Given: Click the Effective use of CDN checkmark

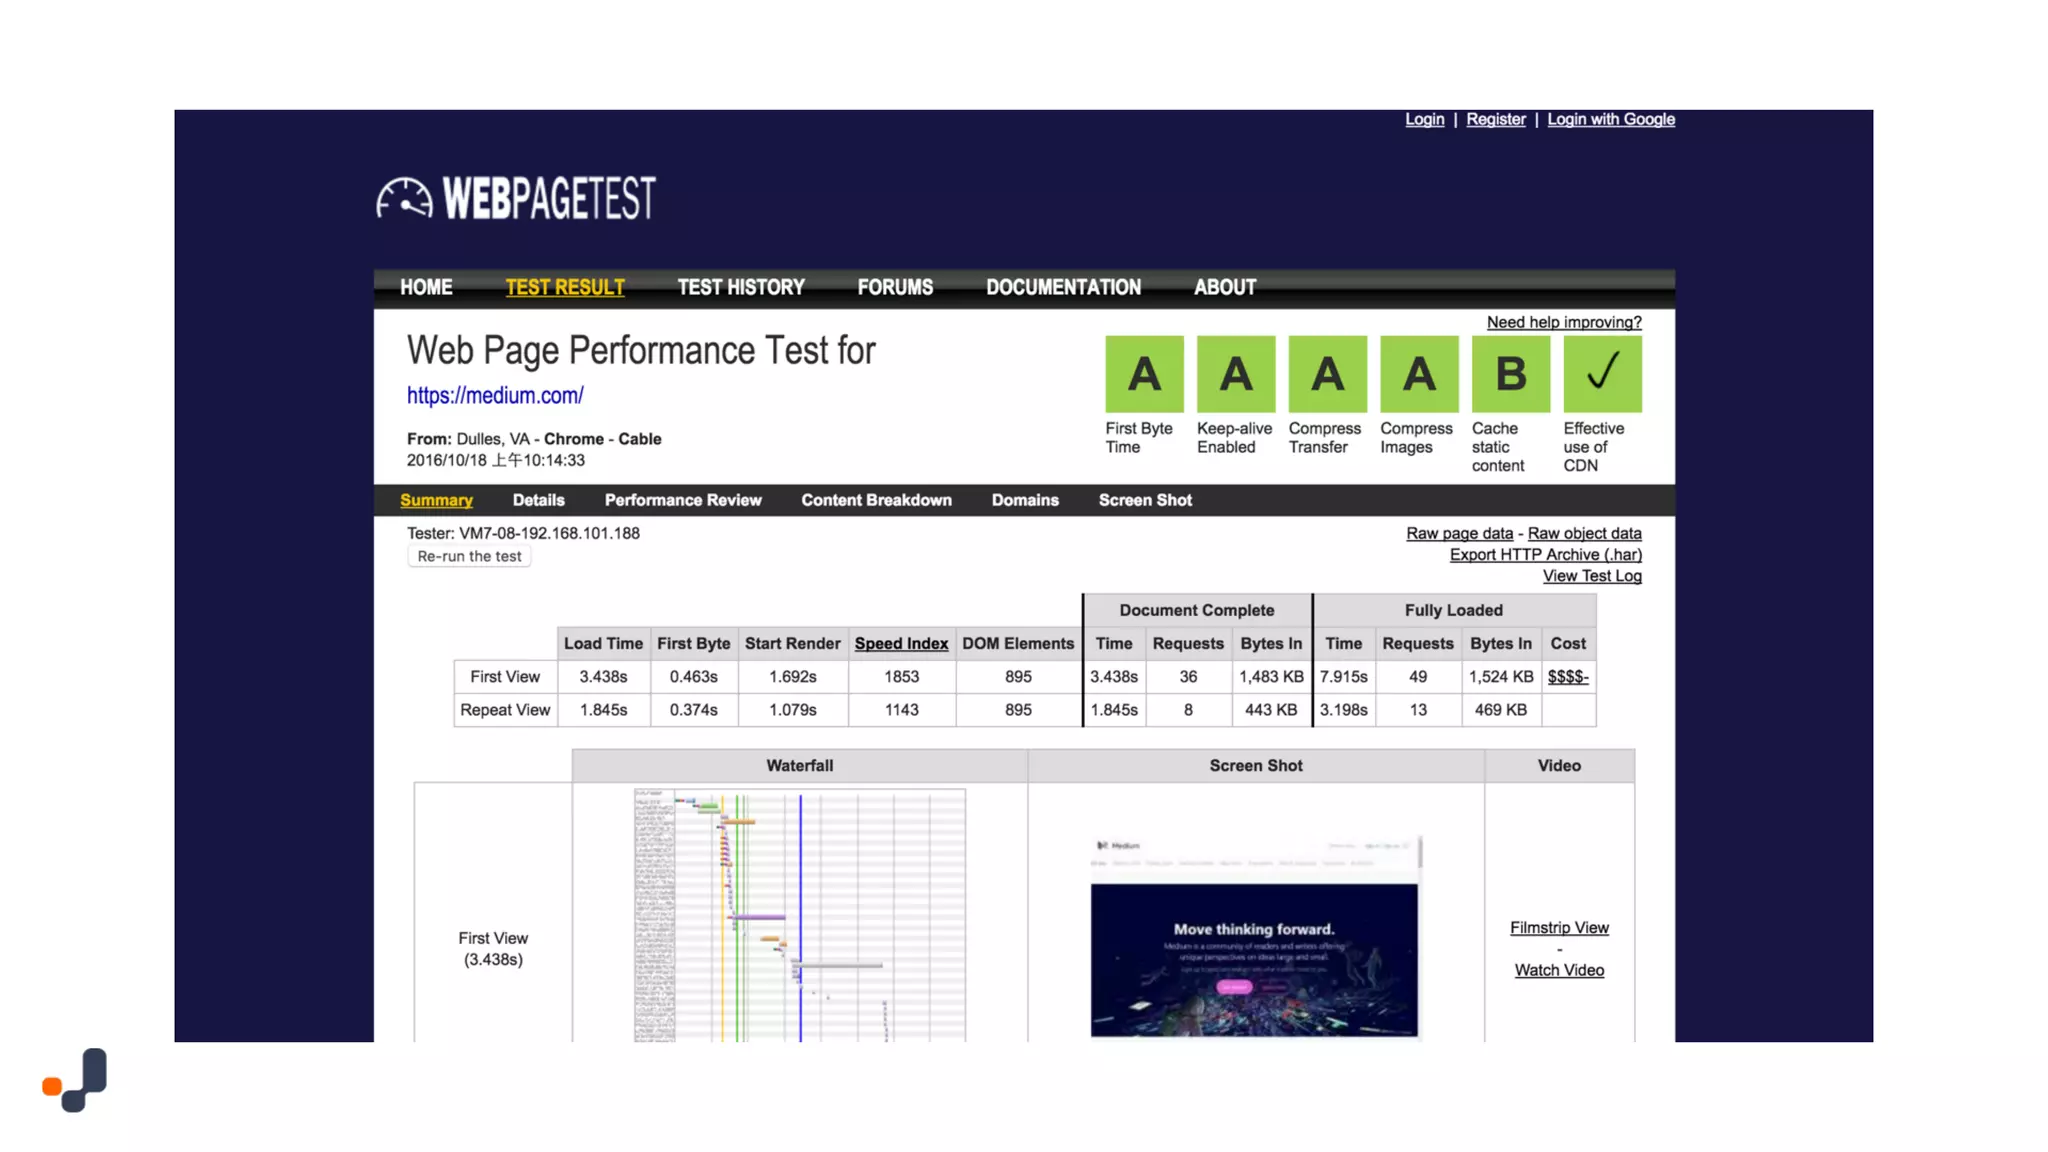Looking at the screenshot, I should [1602, 374].
